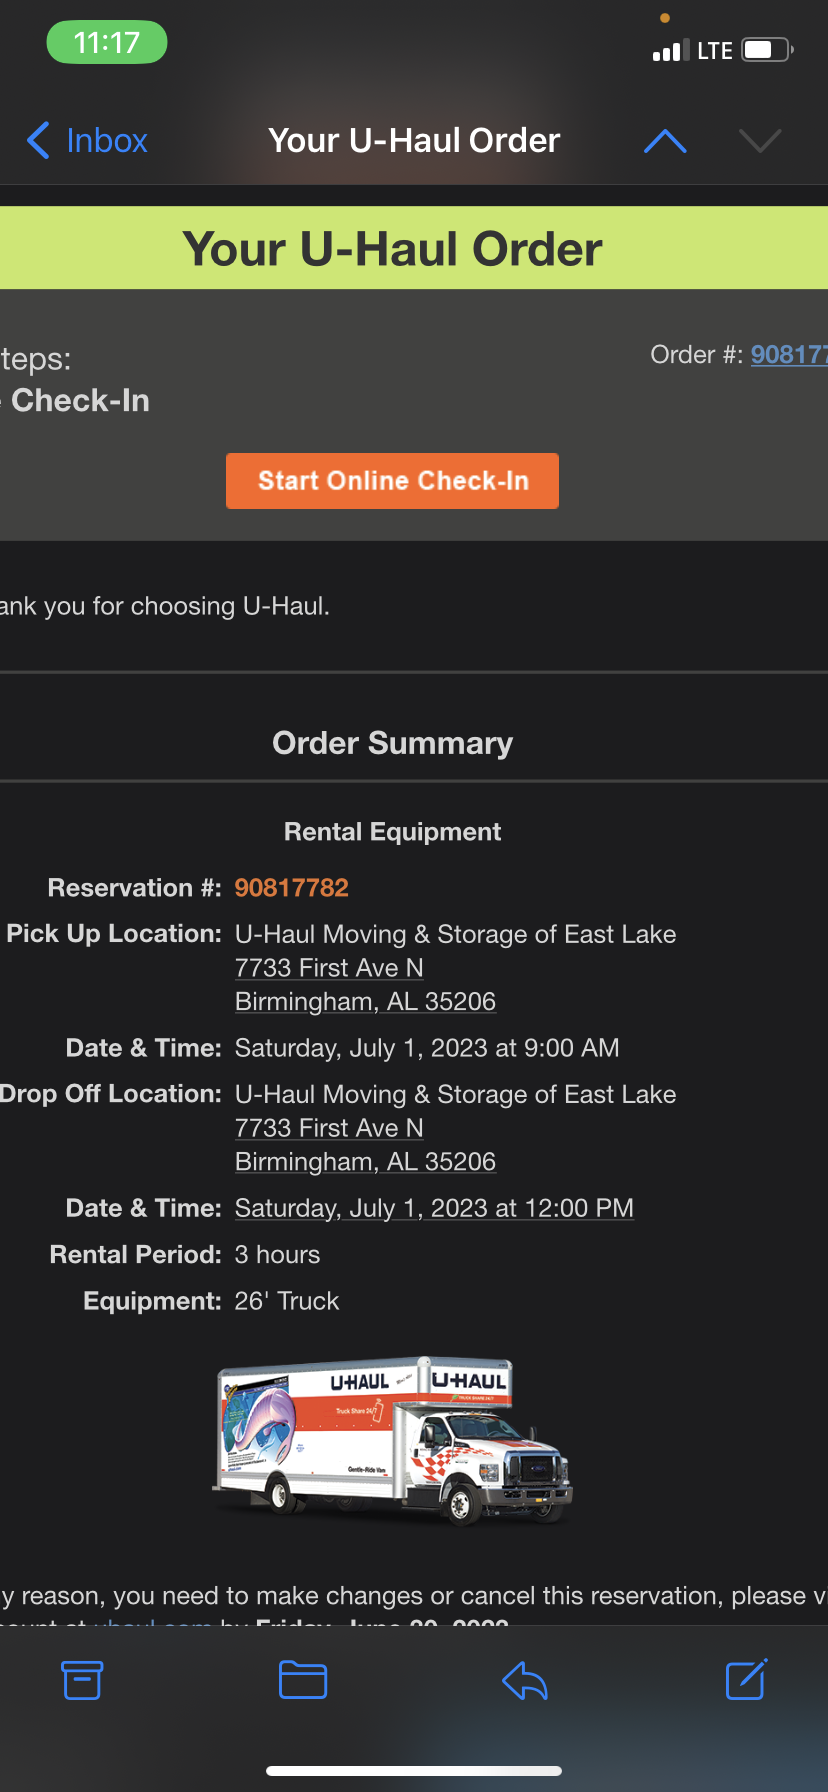This screenshot has width=828, height=1792.
Task: Tap the Compose new message icon
Action: pyautogui.click(x=746, y=1680)
